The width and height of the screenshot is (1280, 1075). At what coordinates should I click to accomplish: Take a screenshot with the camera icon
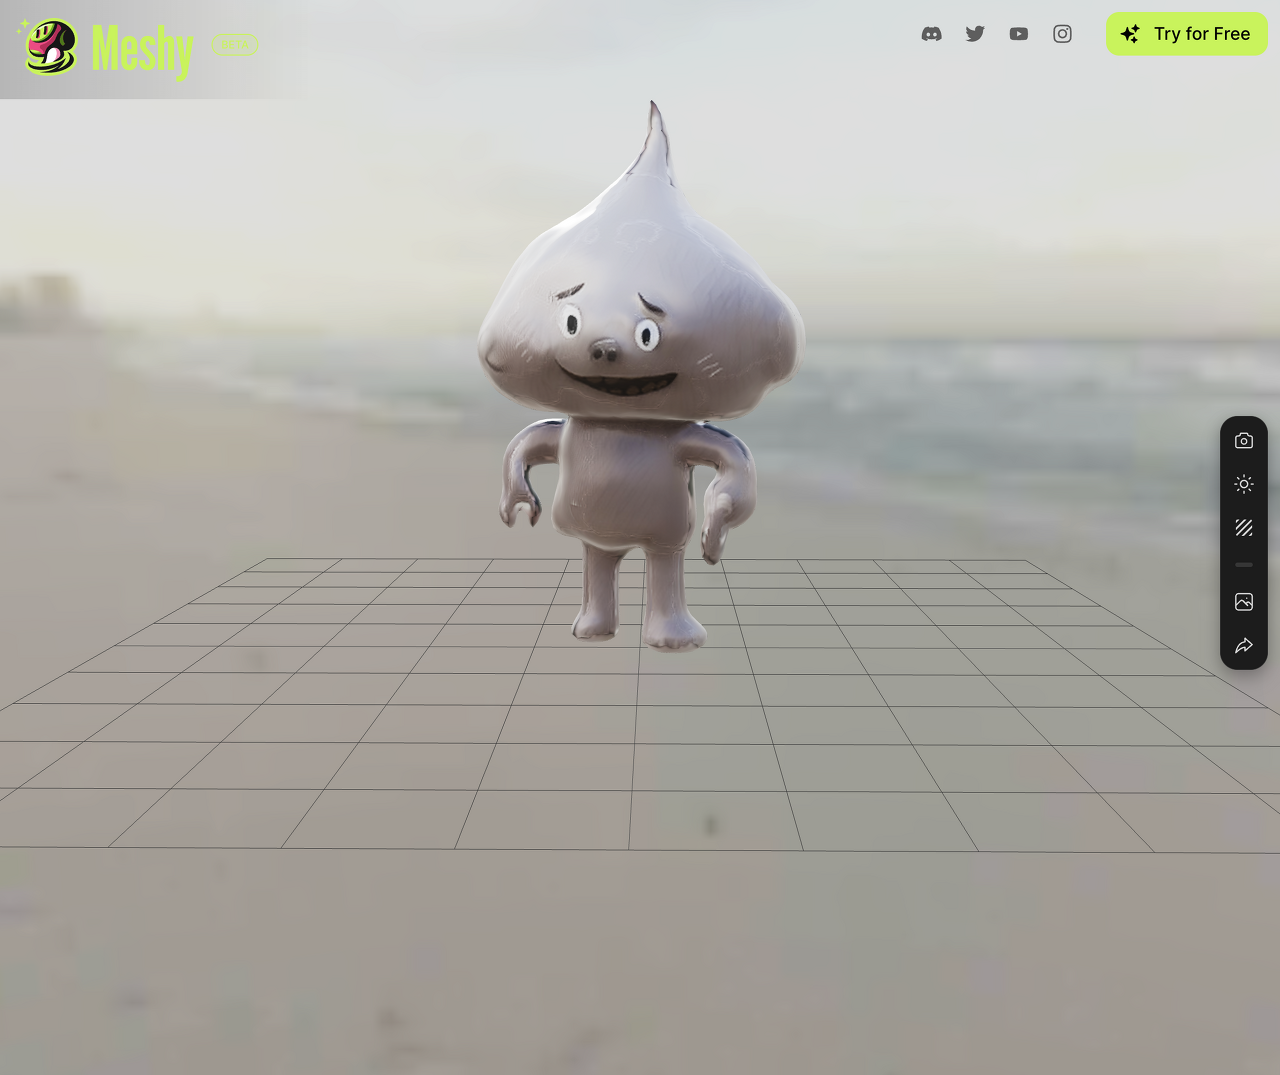tap(1243, 441)
